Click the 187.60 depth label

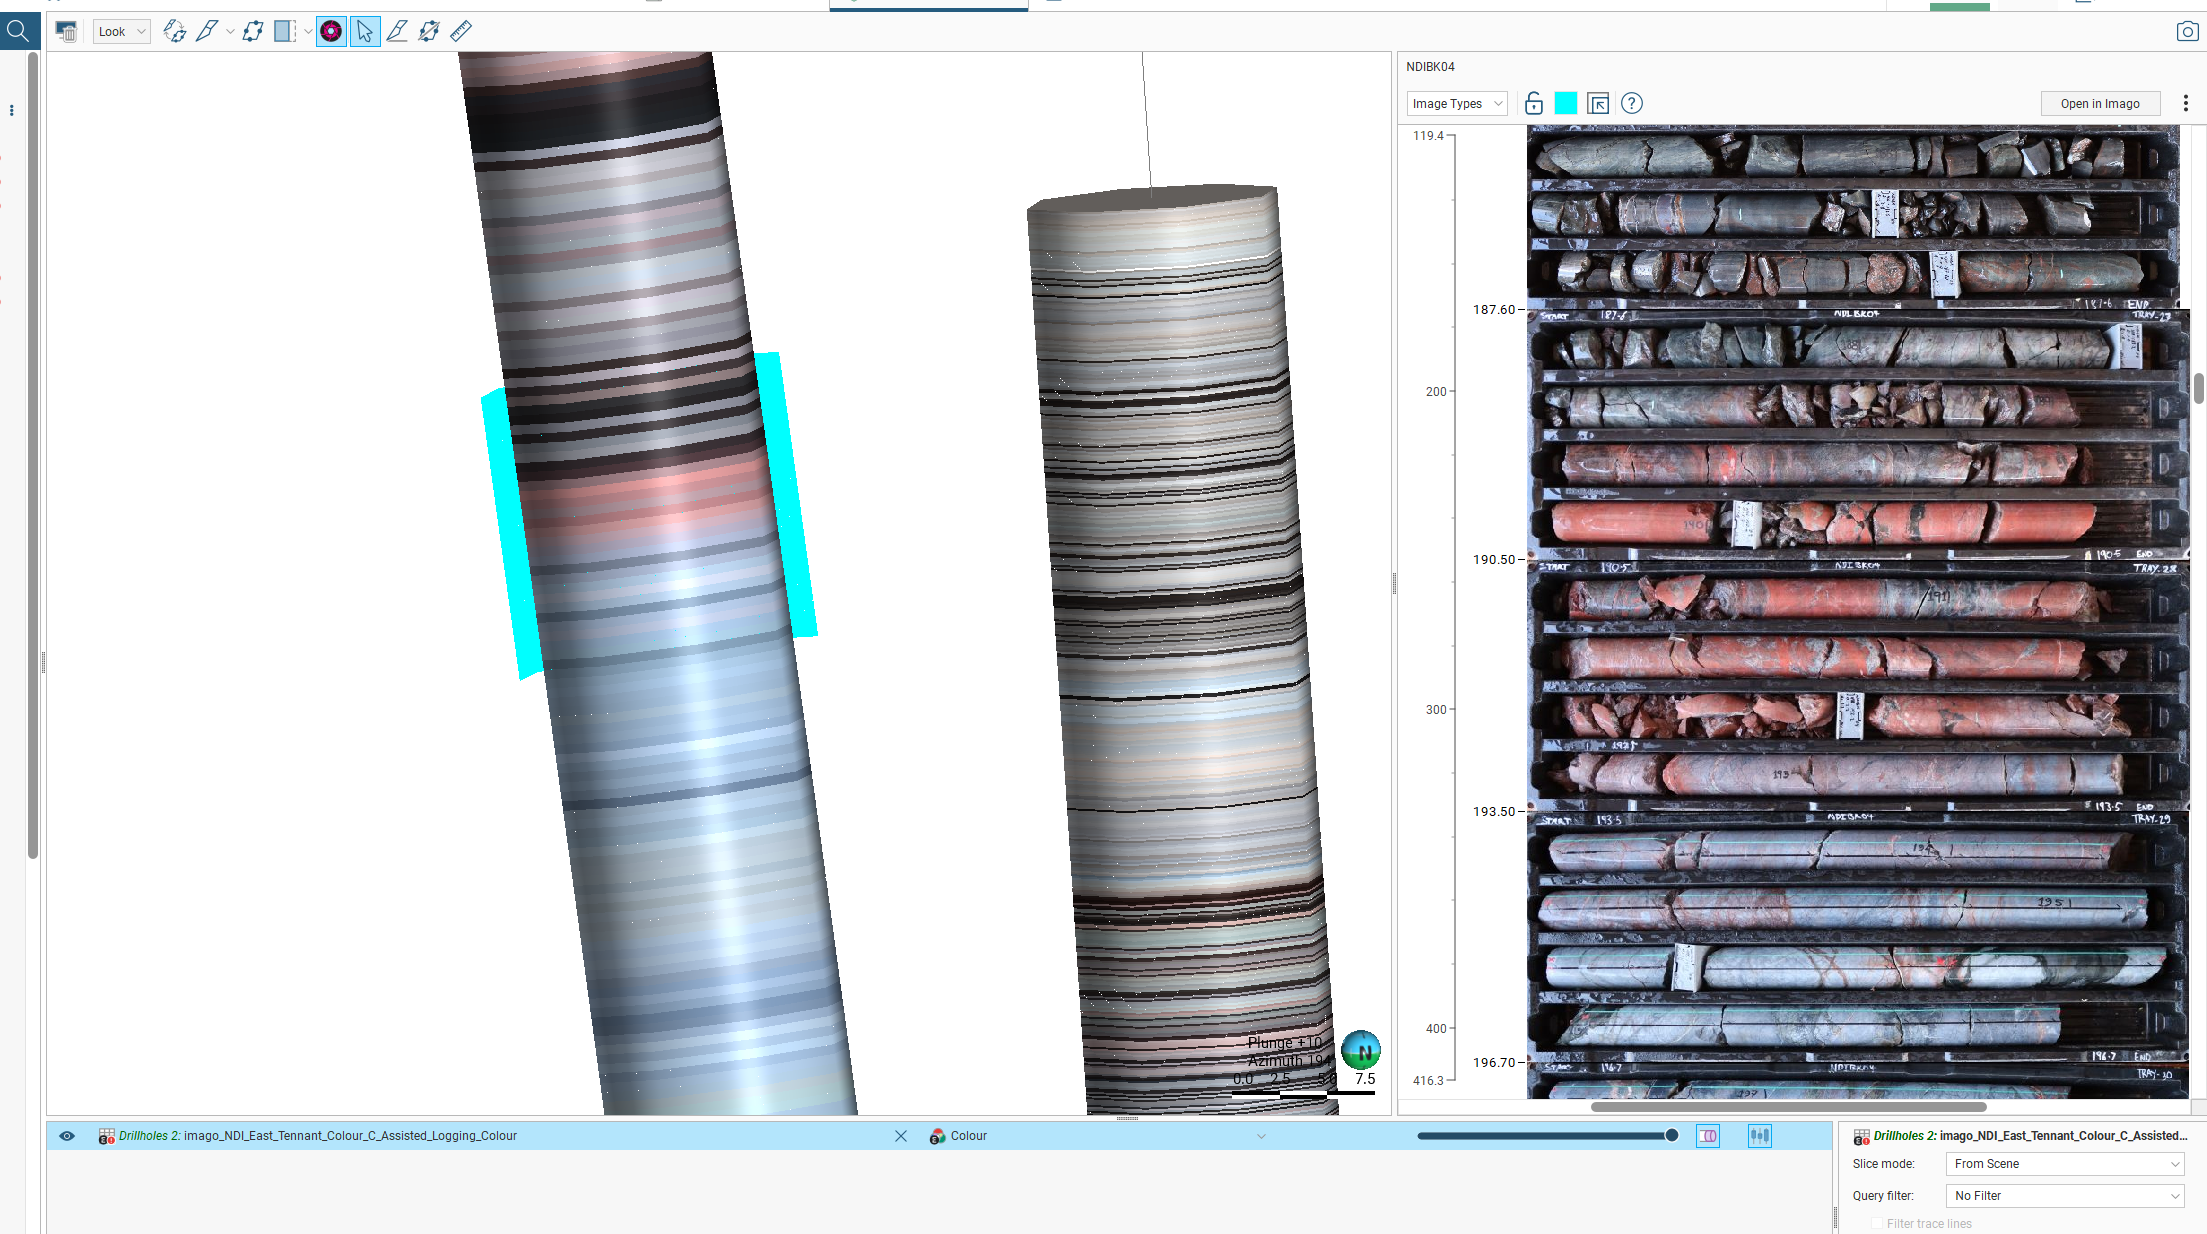[1494, 310]
